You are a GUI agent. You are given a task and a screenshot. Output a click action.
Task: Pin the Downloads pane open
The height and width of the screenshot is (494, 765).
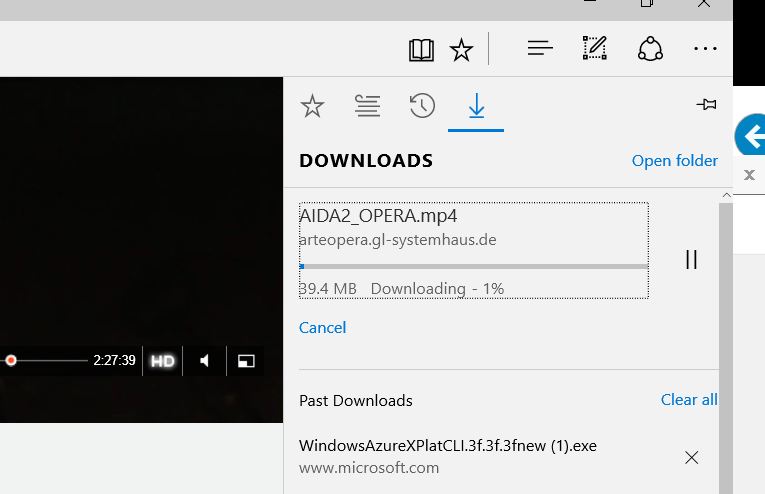tap(706, 105)
